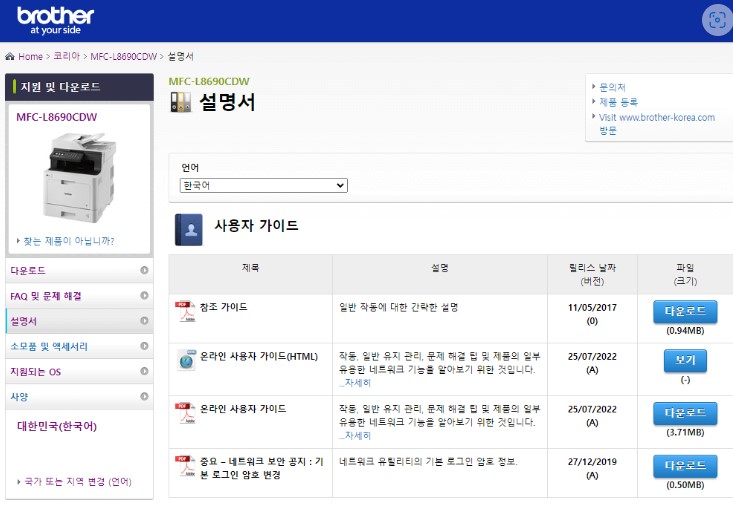The height and width of the screenshot is (509, 733).
Task: Open 제품 등록 link
Action: pos(618,102)
